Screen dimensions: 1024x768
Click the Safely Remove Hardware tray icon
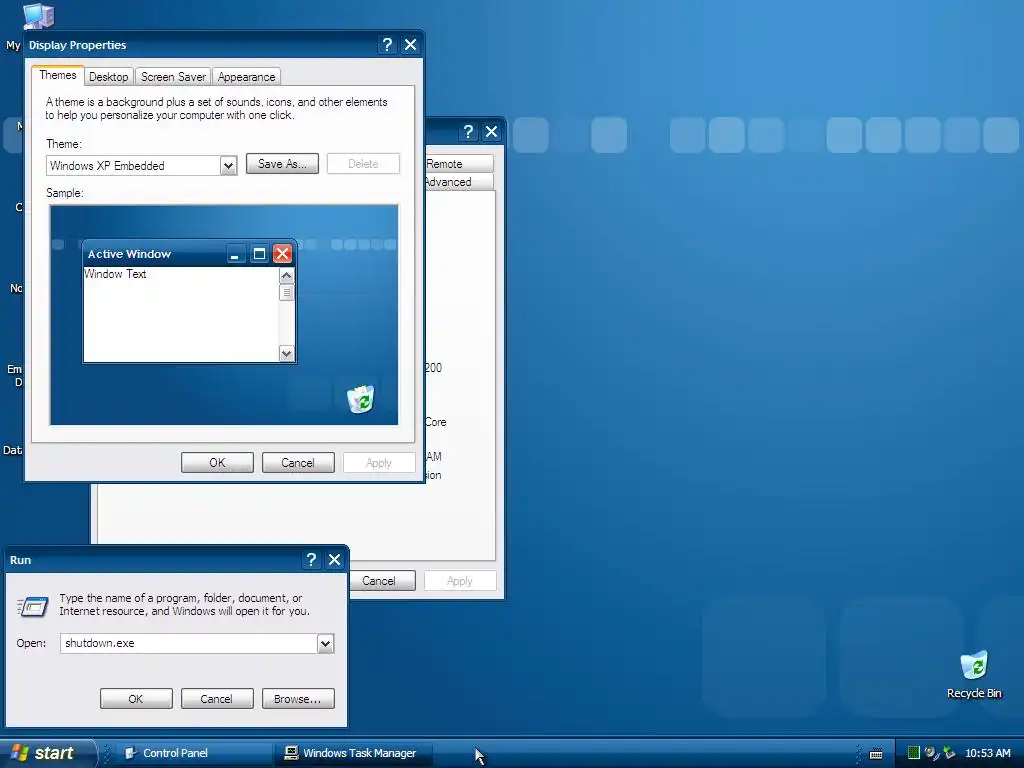point(949,753)
